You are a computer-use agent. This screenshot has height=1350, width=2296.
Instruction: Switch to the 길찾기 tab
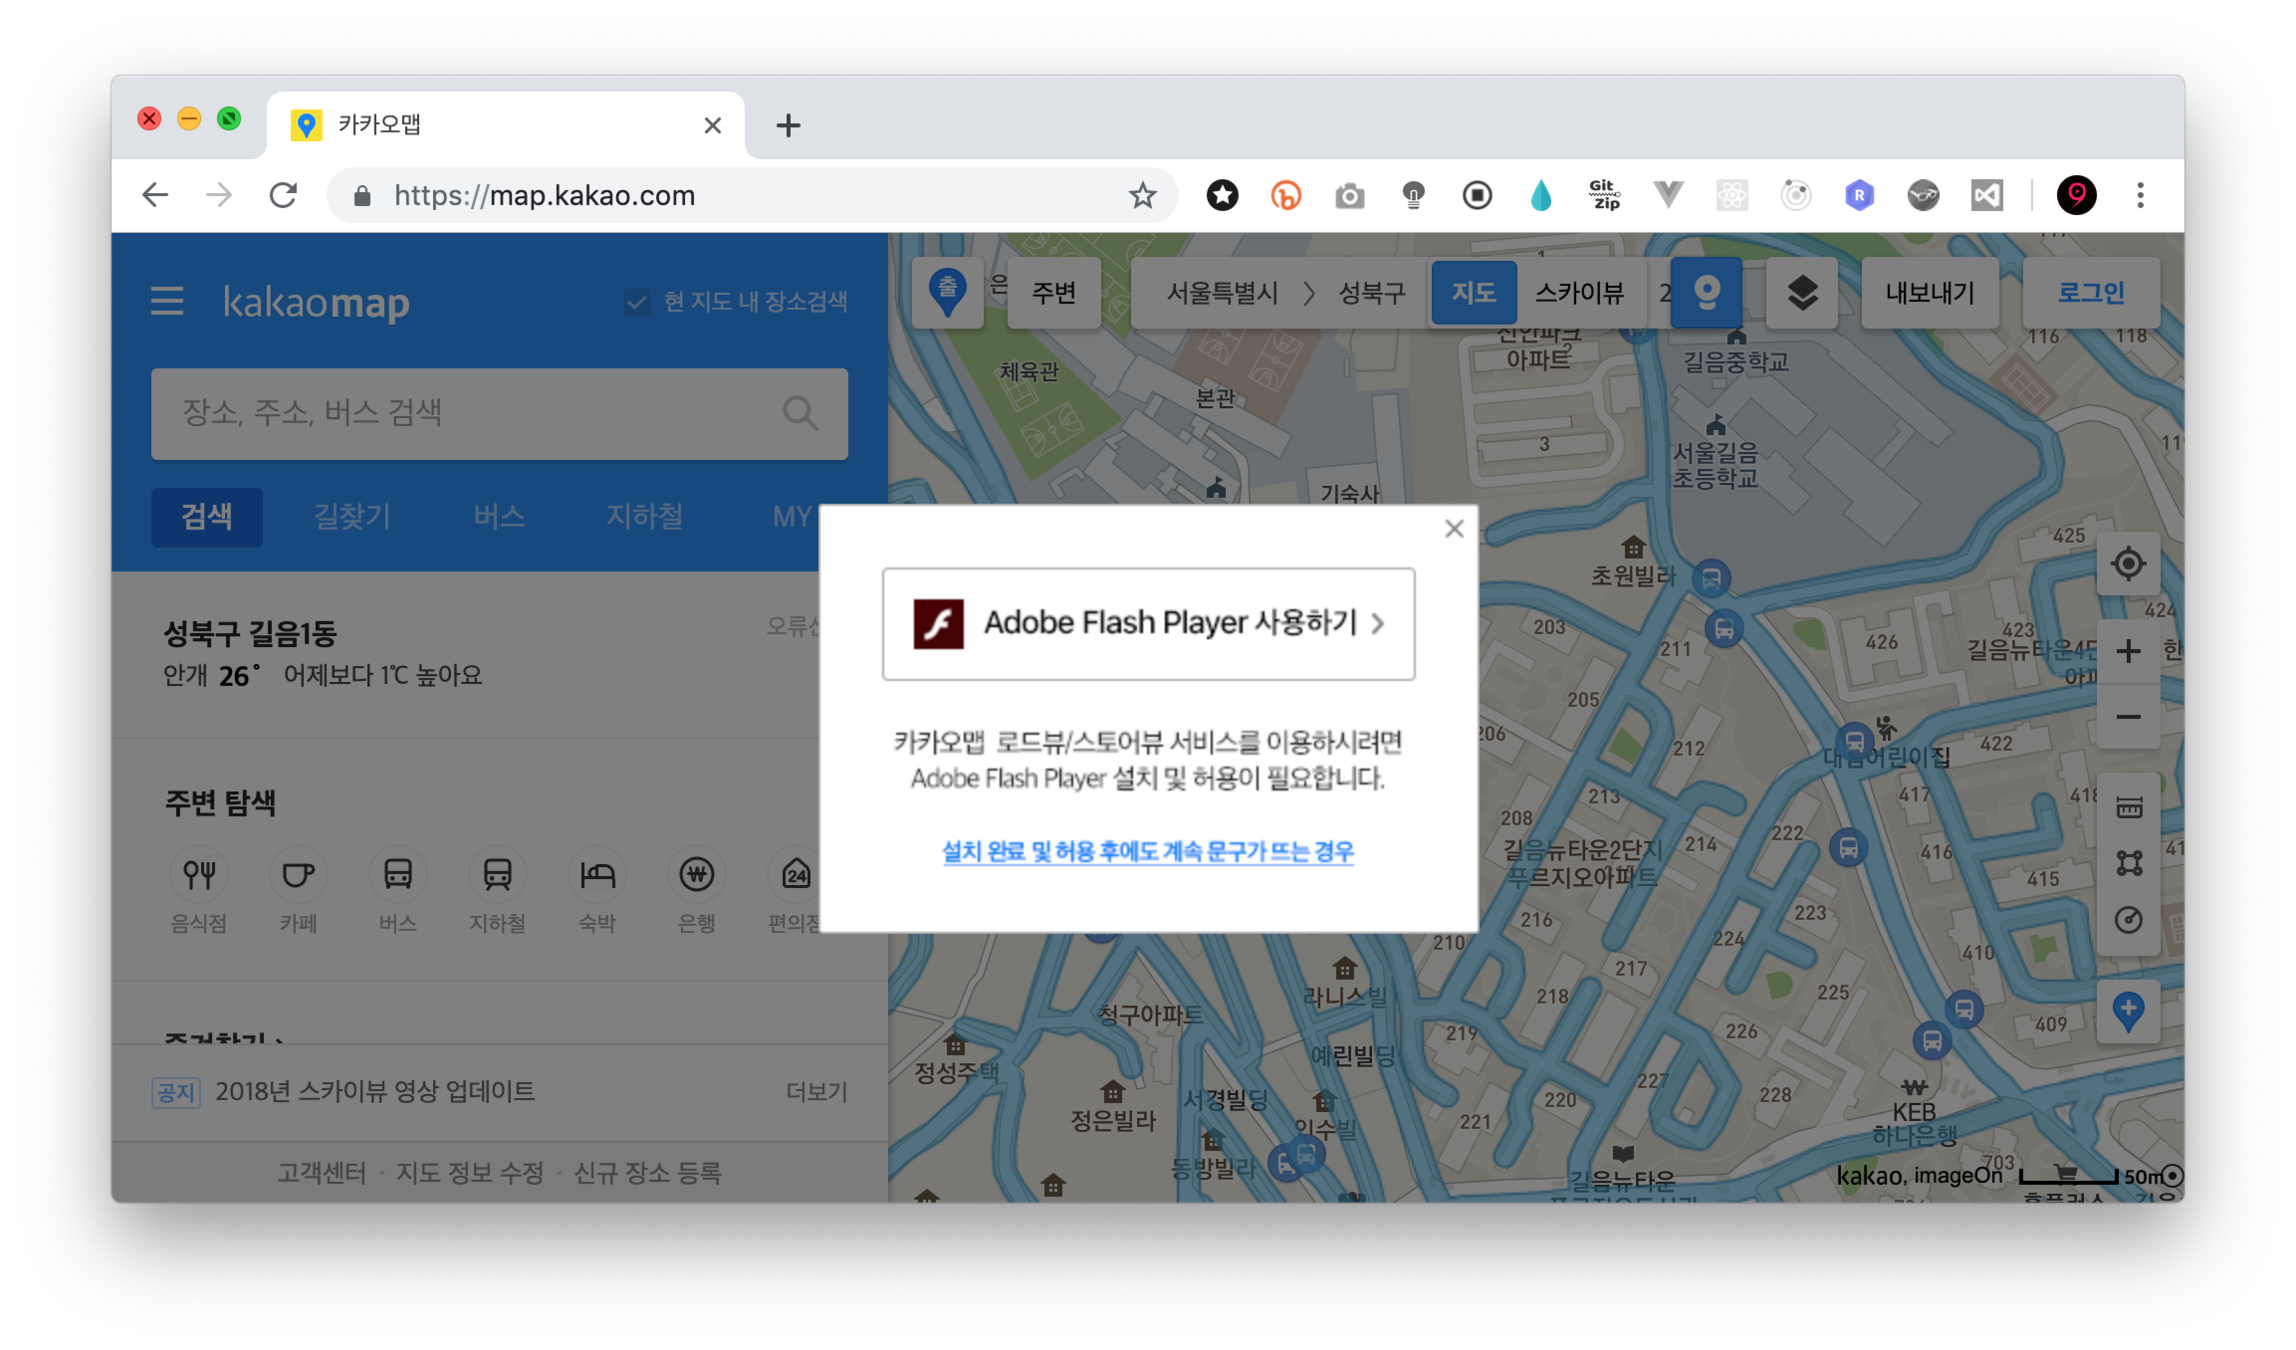point(352,517)
